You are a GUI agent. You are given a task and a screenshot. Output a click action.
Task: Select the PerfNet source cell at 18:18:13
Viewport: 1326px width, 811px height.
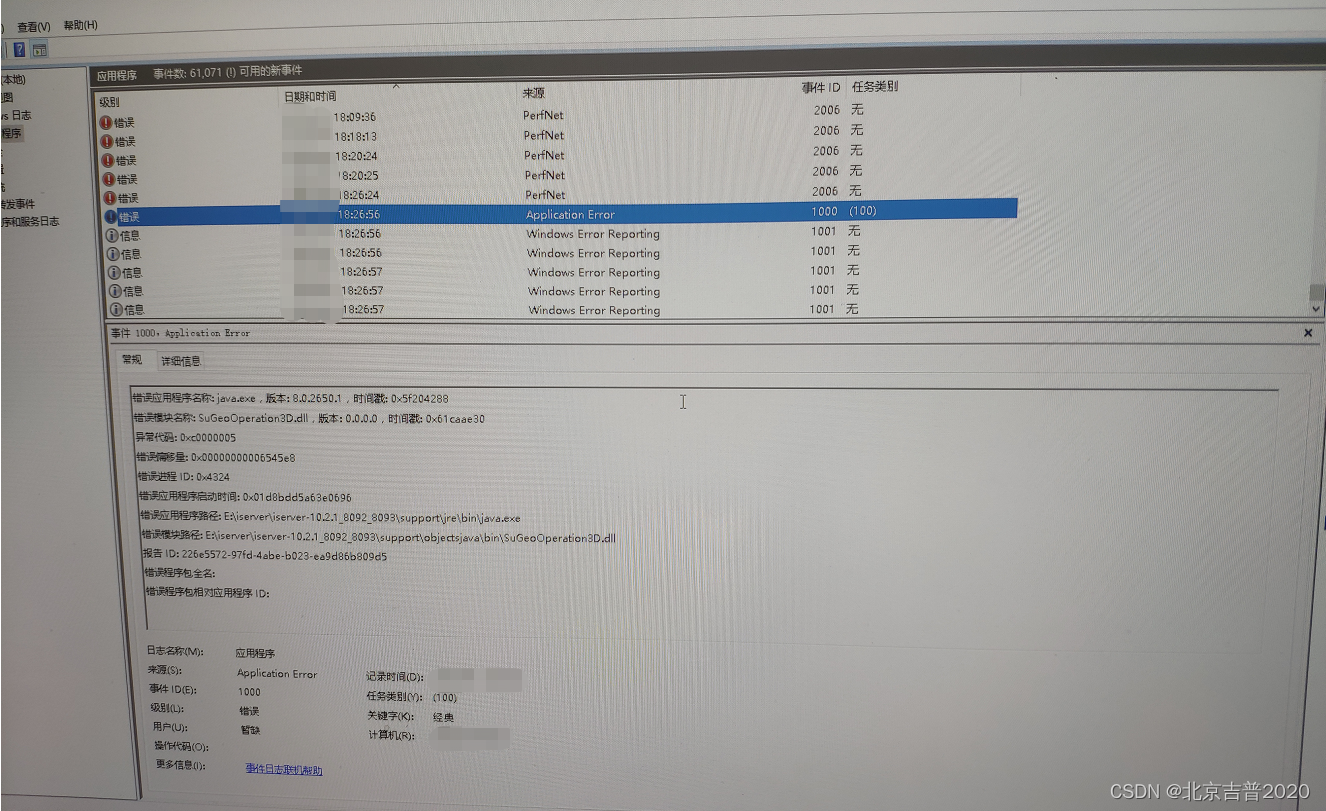[543, 135]
